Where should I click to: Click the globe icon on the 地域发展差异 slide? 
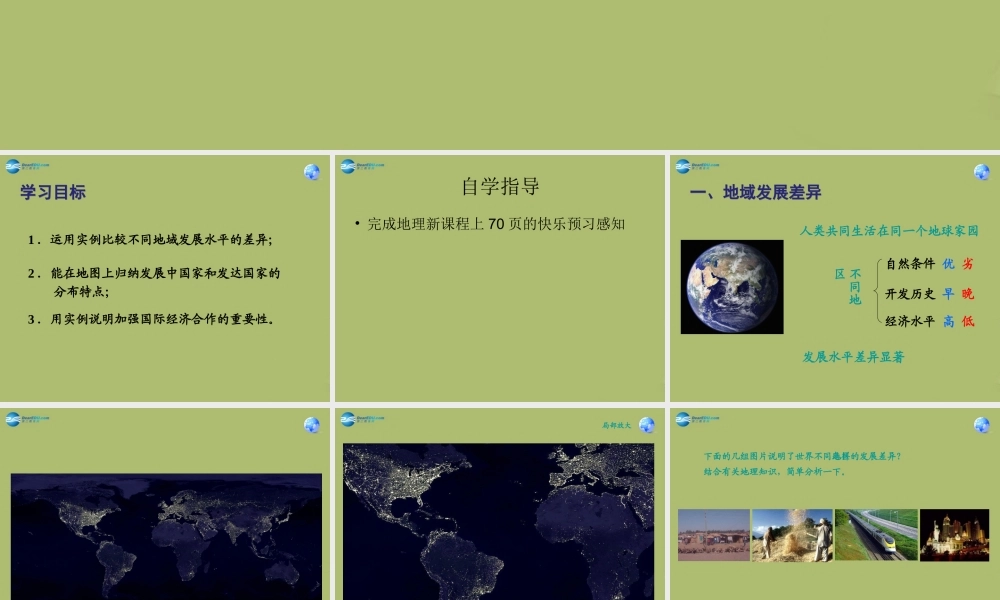tap(982, 172)
